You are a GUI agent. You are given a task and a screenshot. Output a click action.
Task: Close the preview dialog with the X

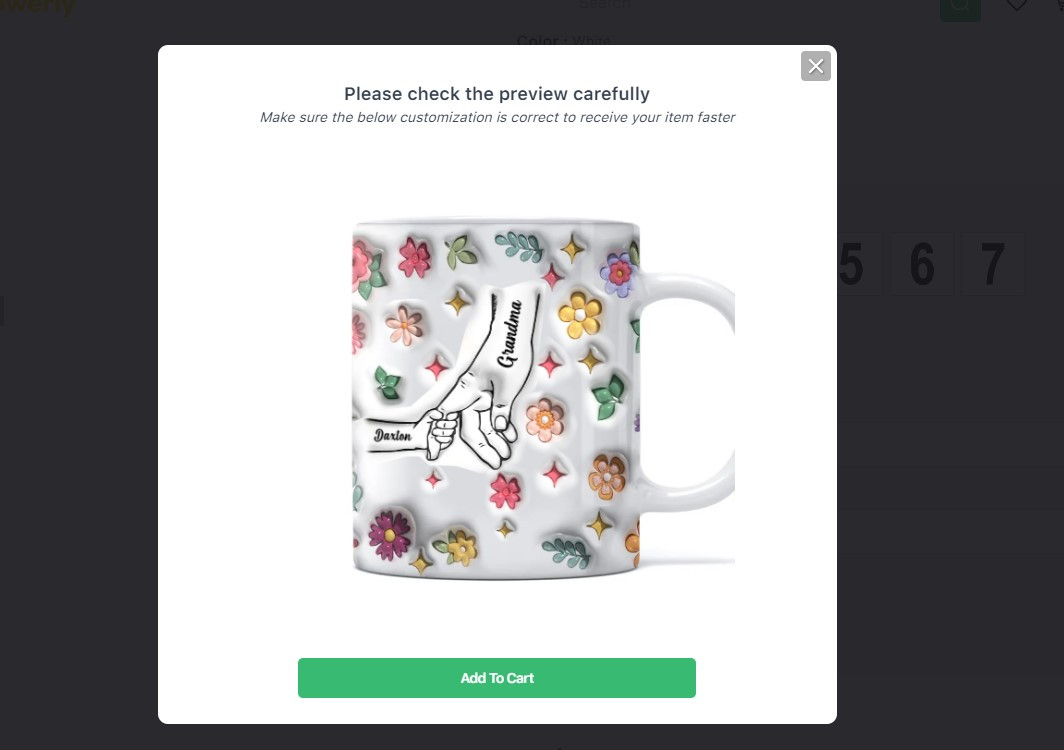tap(816, 66)
